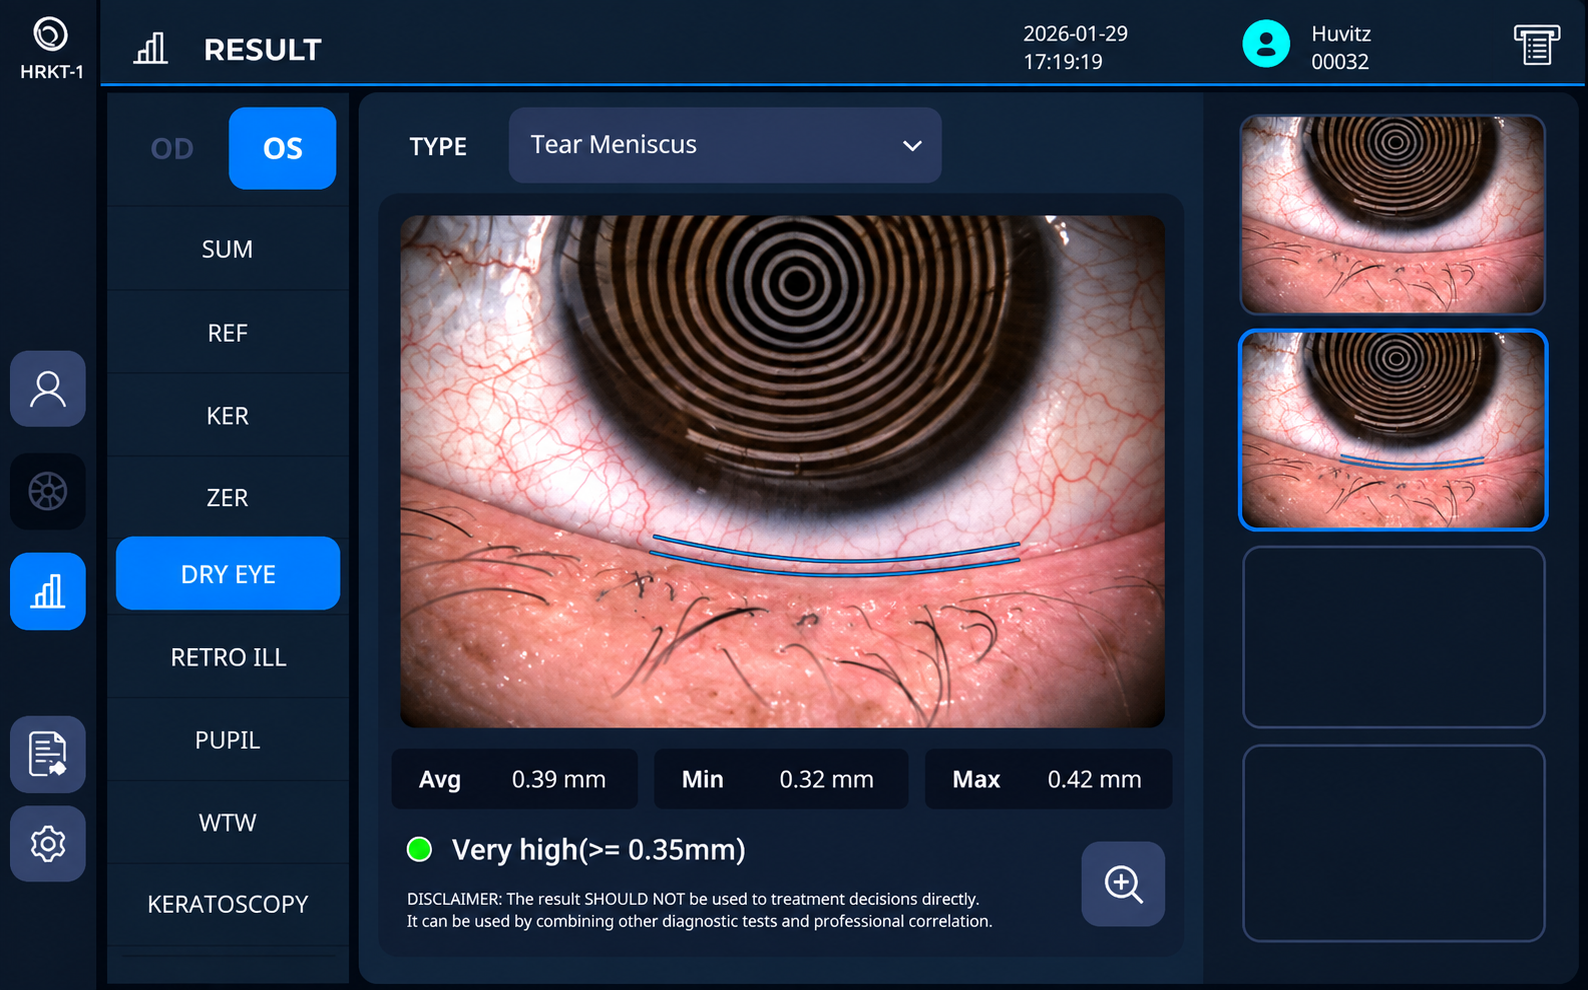Viewport: 1588px width, 990px height.
Task: Go to the KERATOSCOPY tab
Action: coord(228,905)
